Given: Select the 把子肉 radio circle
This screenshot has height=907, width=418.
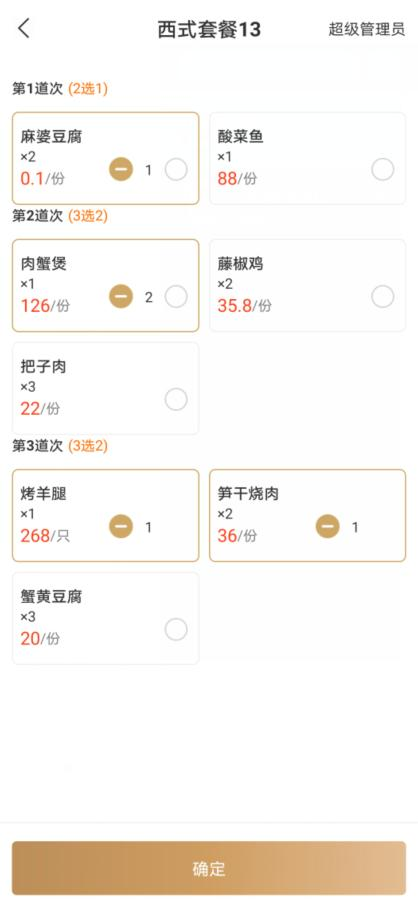Looking at the screenshot, I should pos(176,399).
